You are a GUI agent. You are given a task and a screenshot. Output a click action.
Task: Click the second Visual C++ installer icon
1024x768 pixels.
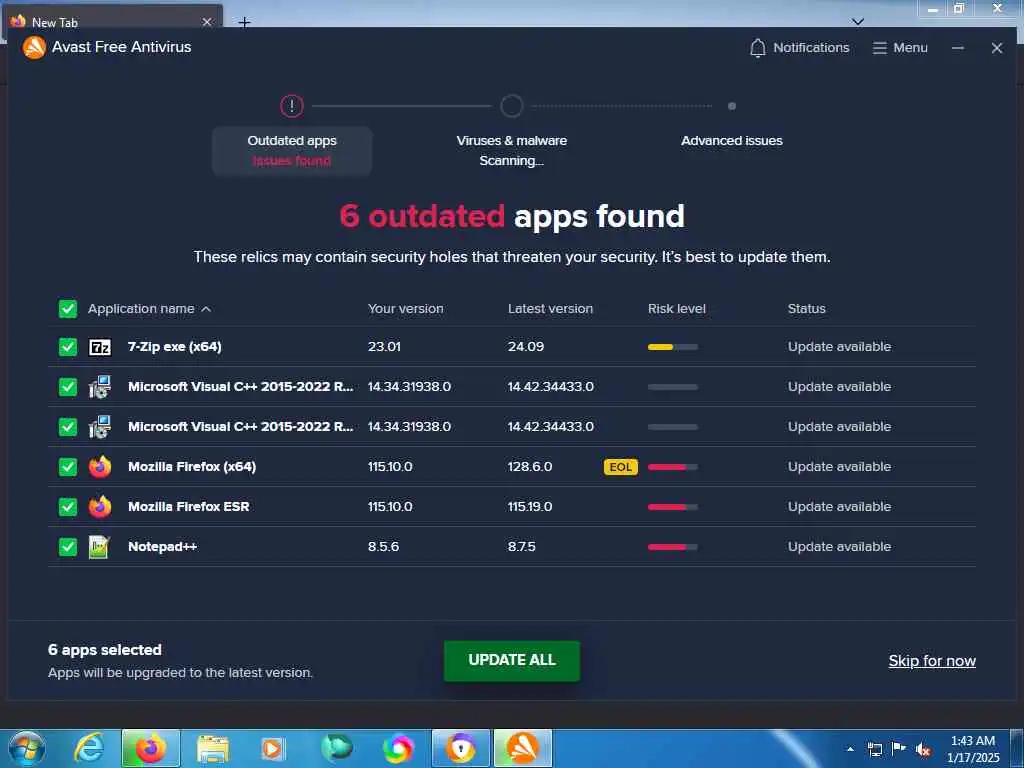click(x=100, y=426)
